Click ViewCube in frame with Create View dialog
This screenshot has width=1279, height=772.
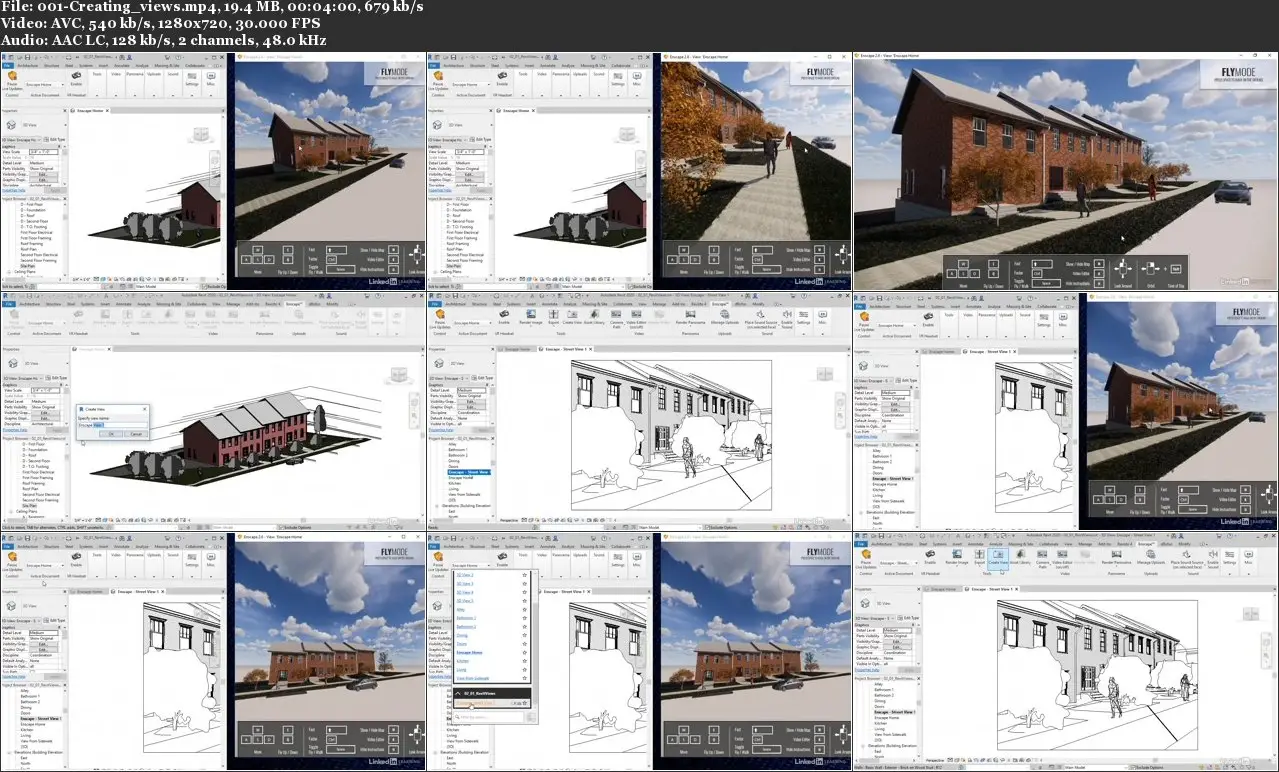[x=399, y=375]
